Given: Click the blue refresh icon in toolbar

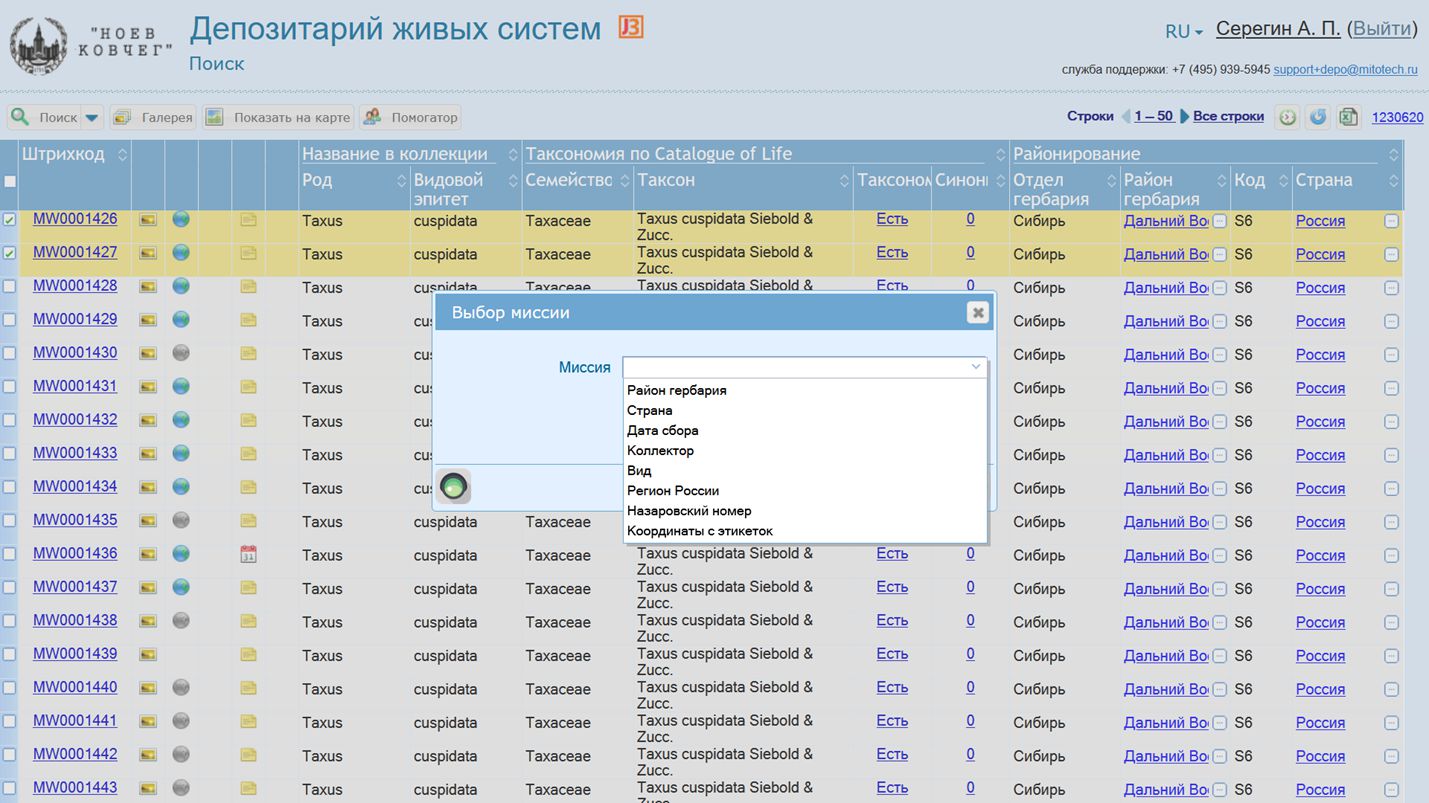Looking at the screenshot, I should pos(1318,117).
